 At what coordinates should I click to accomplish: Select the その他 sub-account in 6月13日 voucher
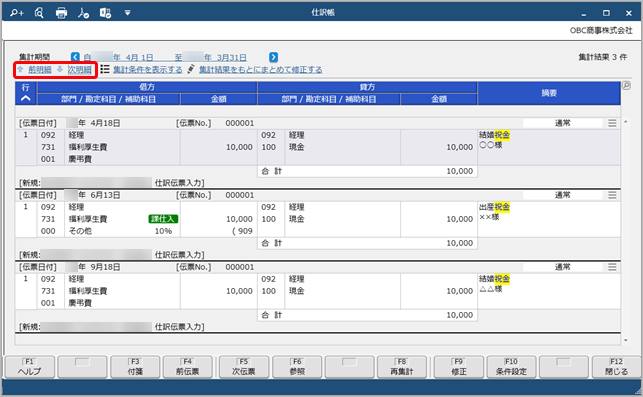[80, 231]
